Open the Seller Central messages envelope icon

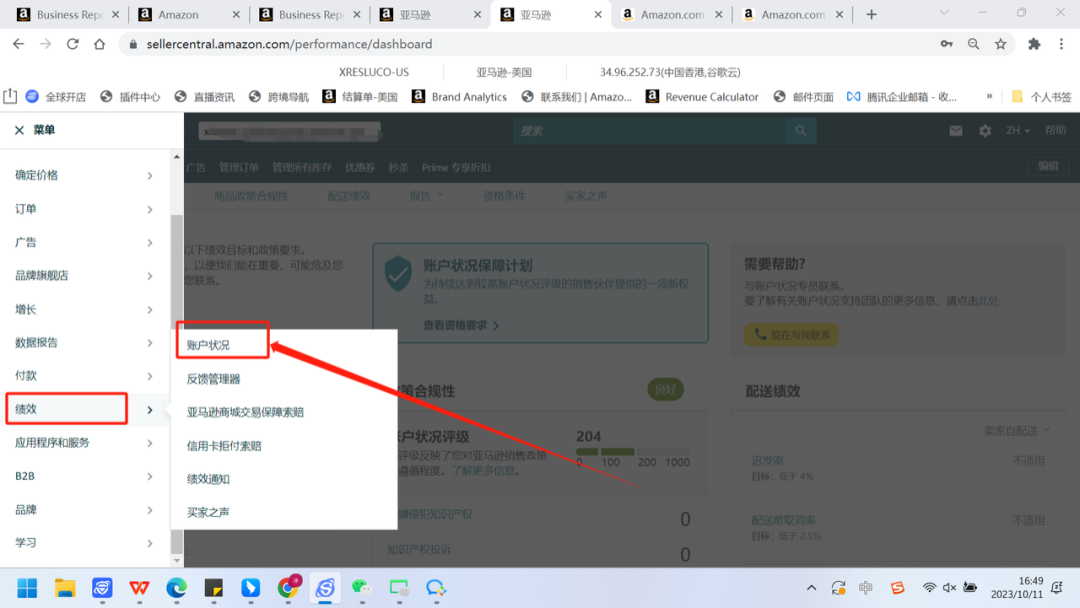tap(955, 130)
